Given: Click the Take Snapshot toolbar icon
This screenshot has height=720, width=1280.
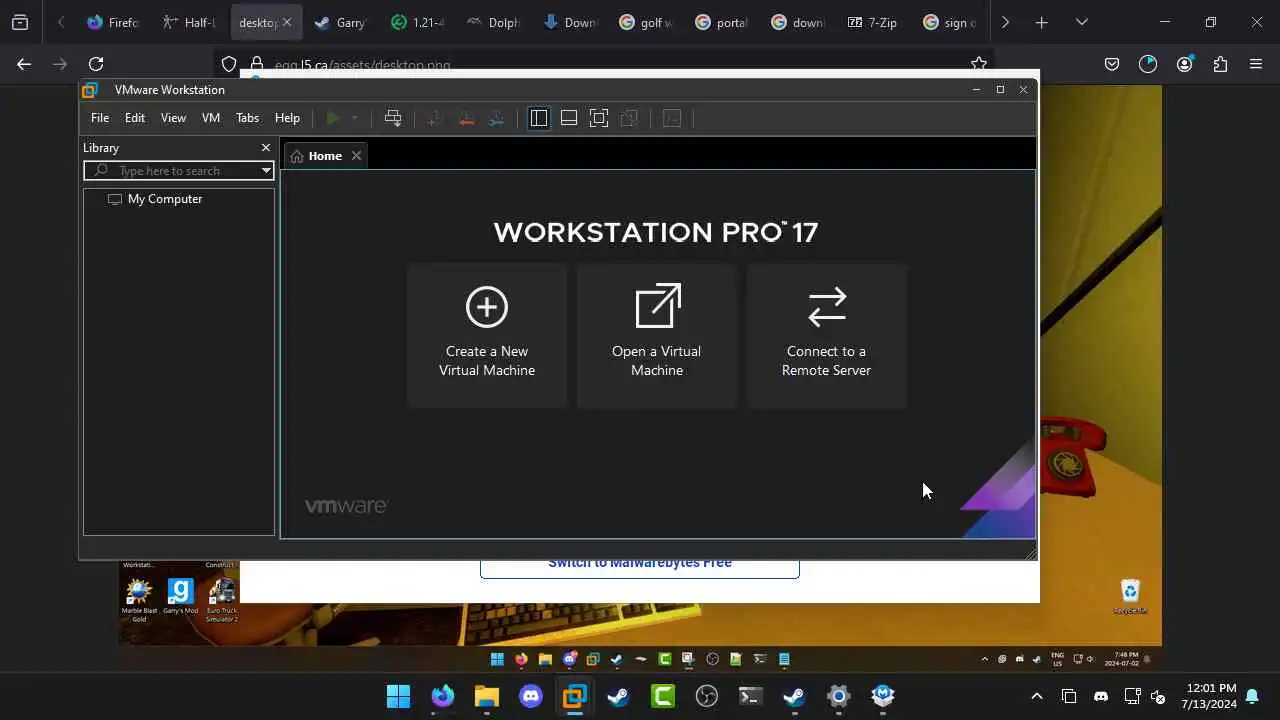Looking at the screenshot, I should (x=434, y=118).
